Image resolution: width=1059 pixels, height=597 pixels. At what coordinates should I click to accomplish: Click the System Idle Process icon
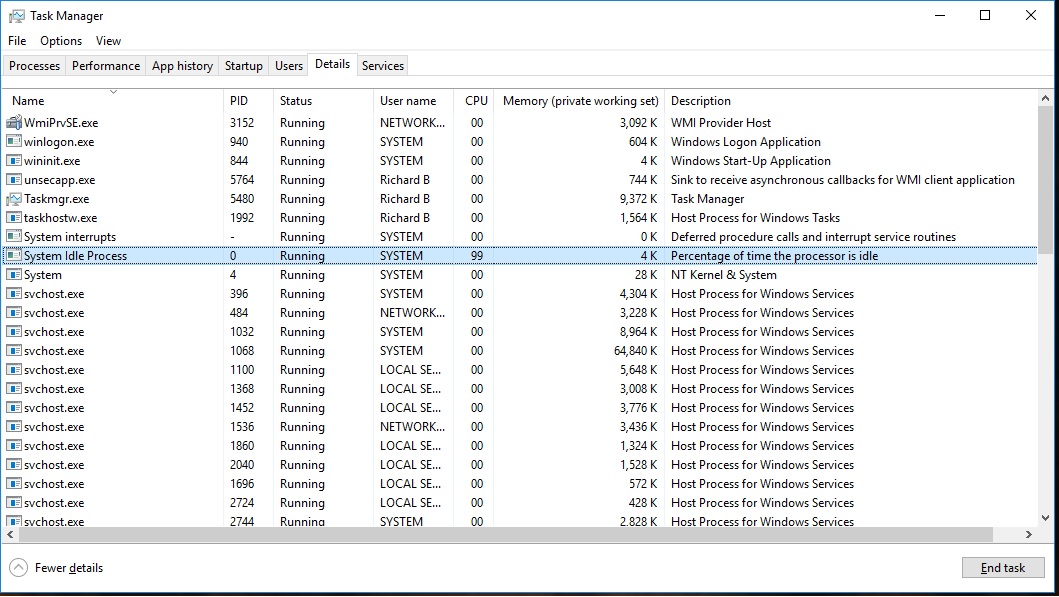tap(14, 256)
